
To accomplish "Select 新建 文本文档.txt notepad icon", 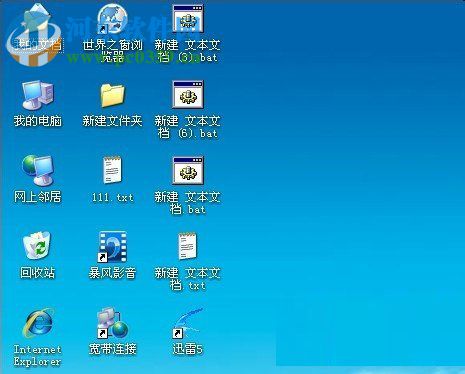I will click(x=188, y=246).
